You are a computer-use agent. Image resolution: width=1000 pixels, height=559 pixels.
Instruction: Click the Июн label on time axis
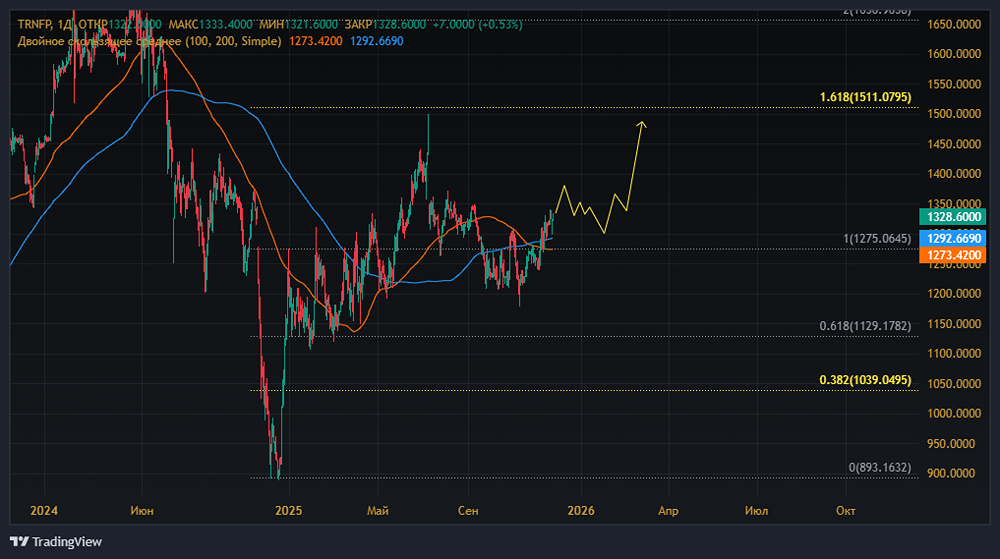[x=142, y=511]
